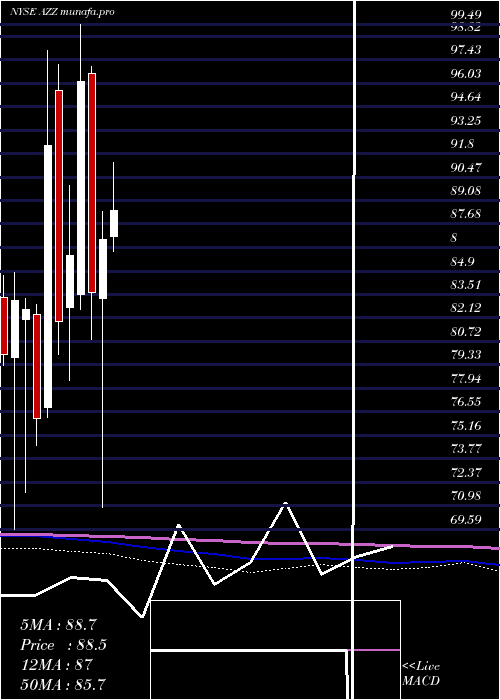Click the 82.12 price level label
This screenshot has width=500, height=700.
point(466,308)
